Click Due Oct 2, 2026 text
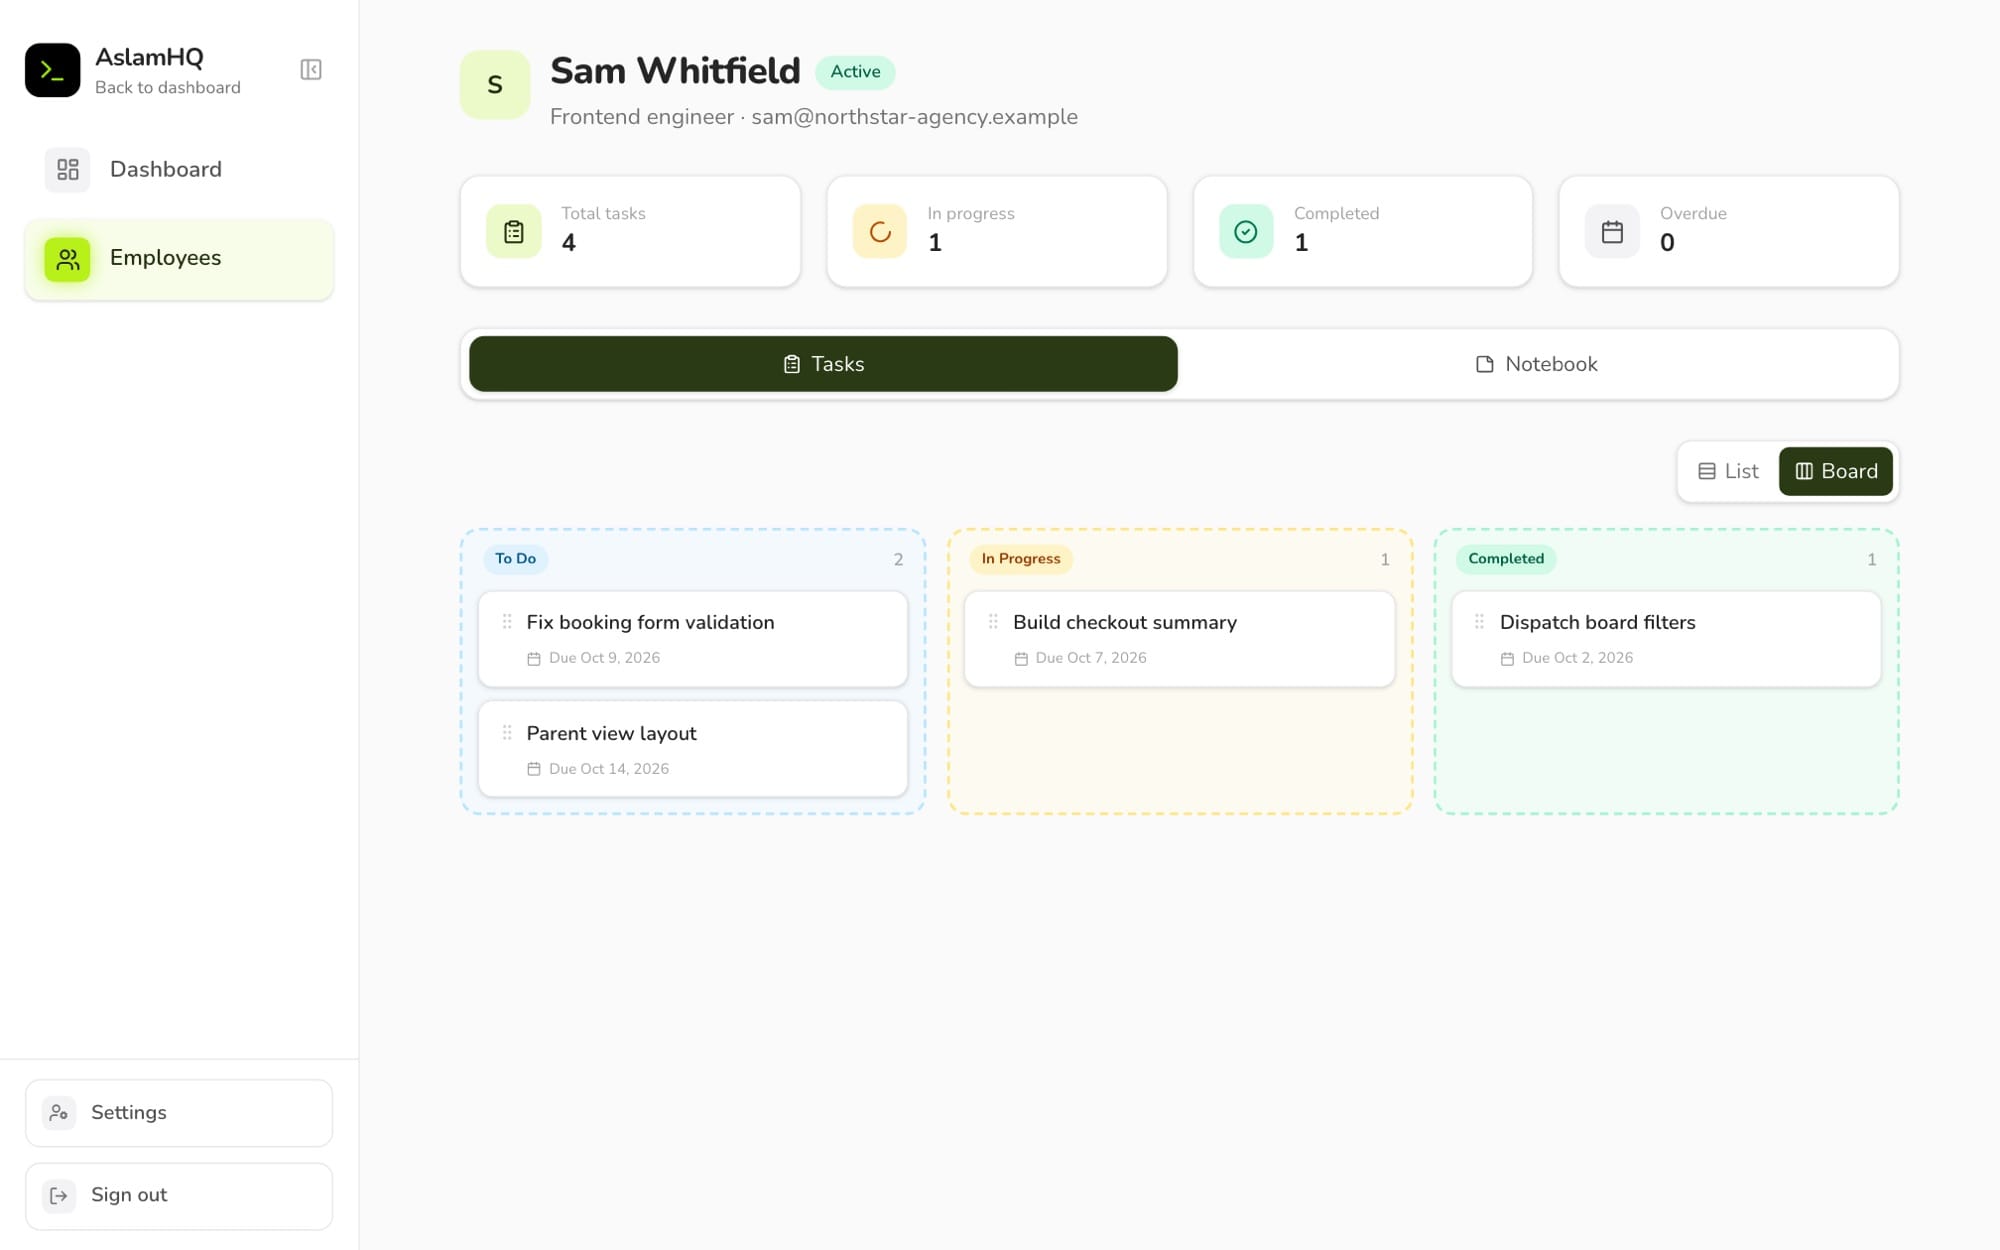The width and height of the screenshot is (2000, 1250). click(1577, 658)
